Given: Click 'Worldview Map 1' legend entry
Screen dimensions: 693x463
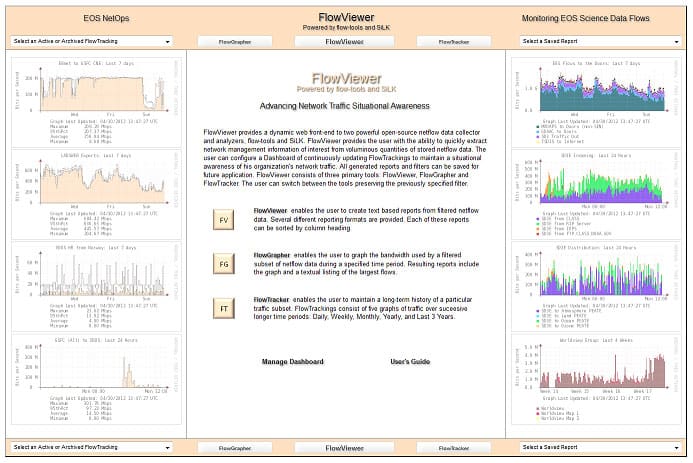Looking at the screenshot, I should [560, 414].
